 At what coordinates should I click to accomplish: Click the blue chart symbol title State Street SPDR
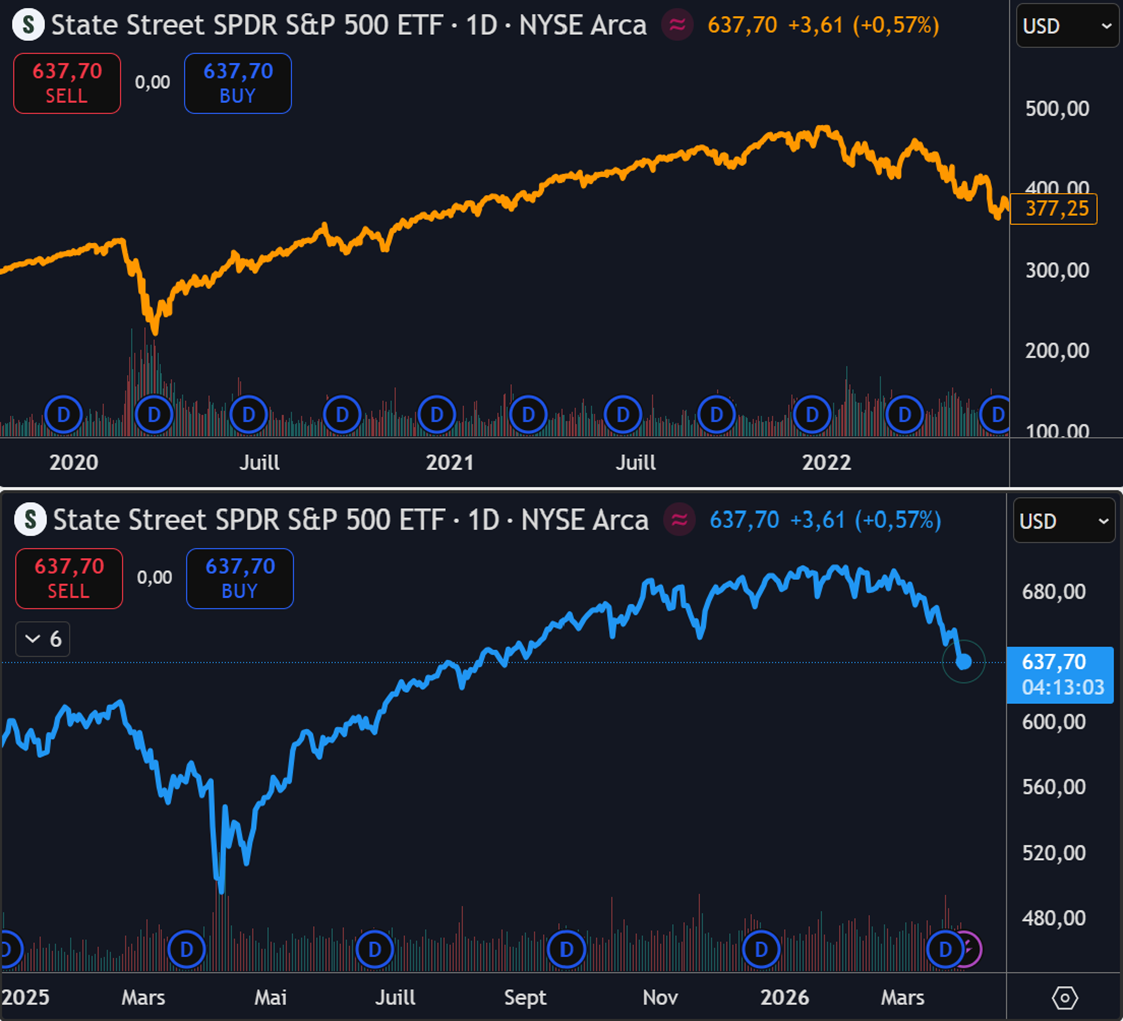351,520
